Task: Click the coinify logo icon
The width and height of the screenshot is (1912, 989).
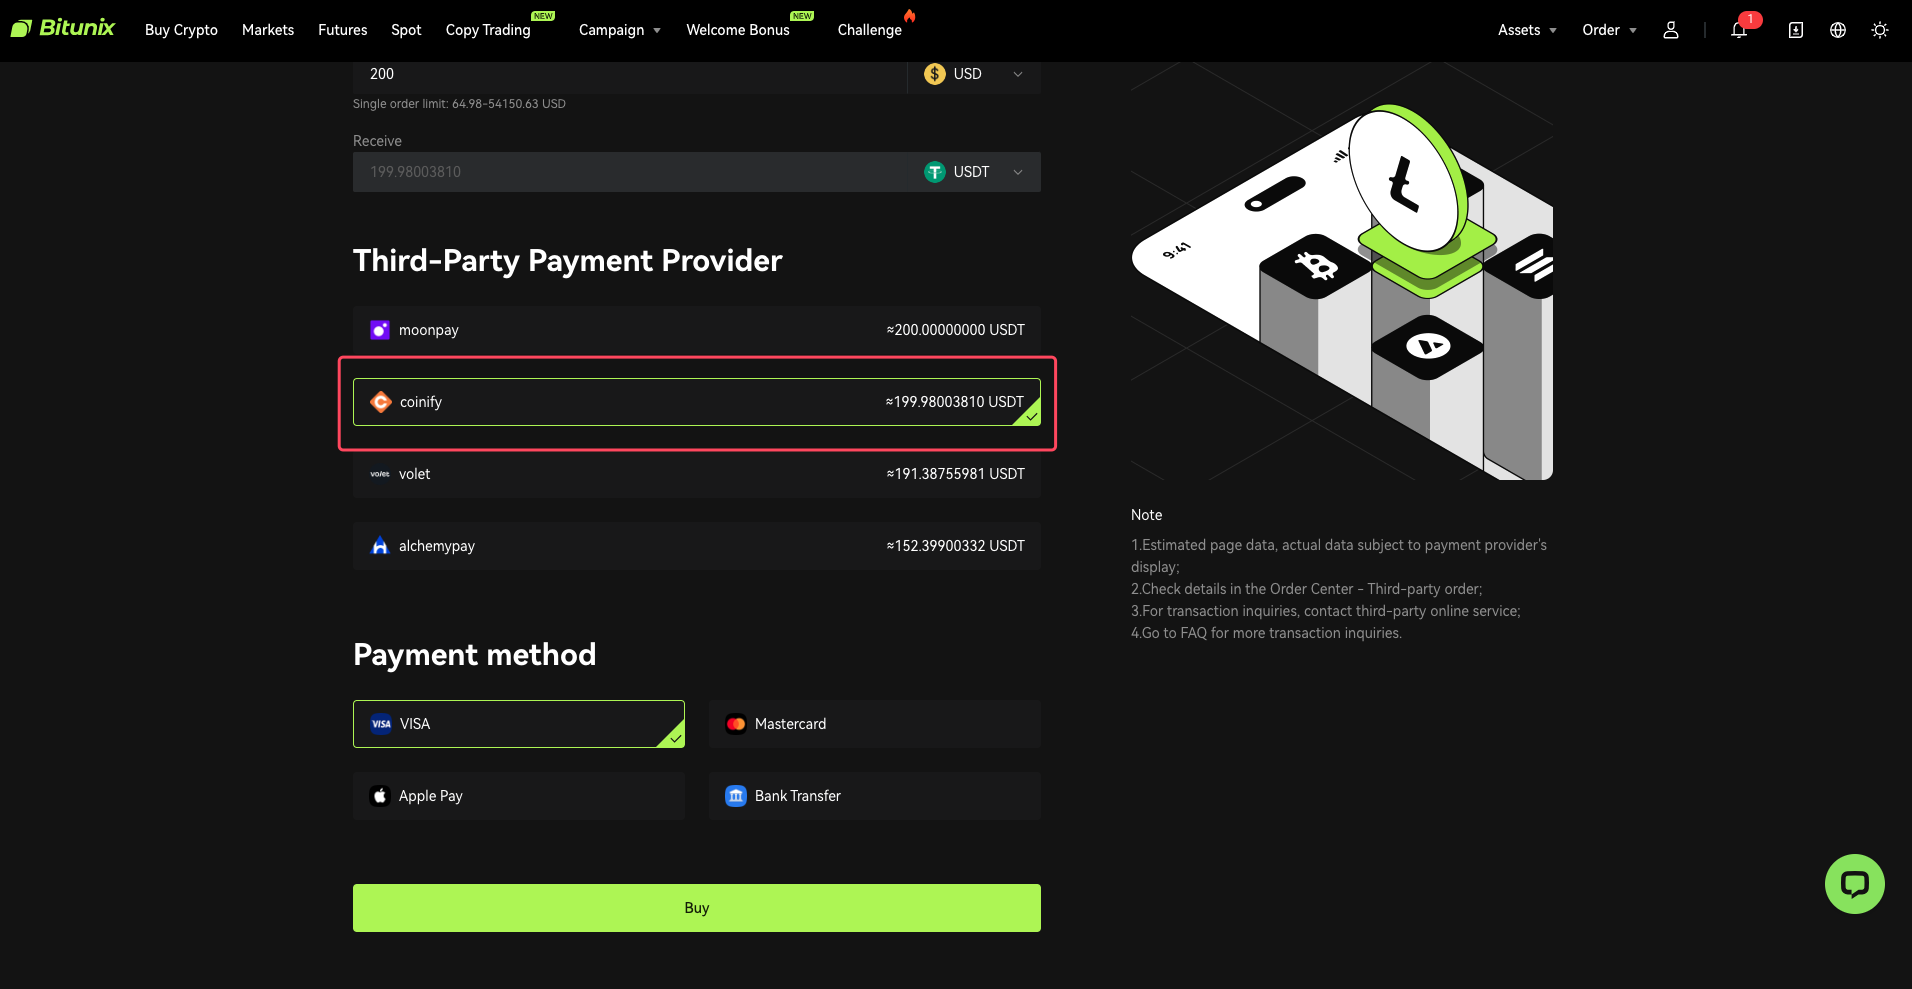Action: point(381,402)
